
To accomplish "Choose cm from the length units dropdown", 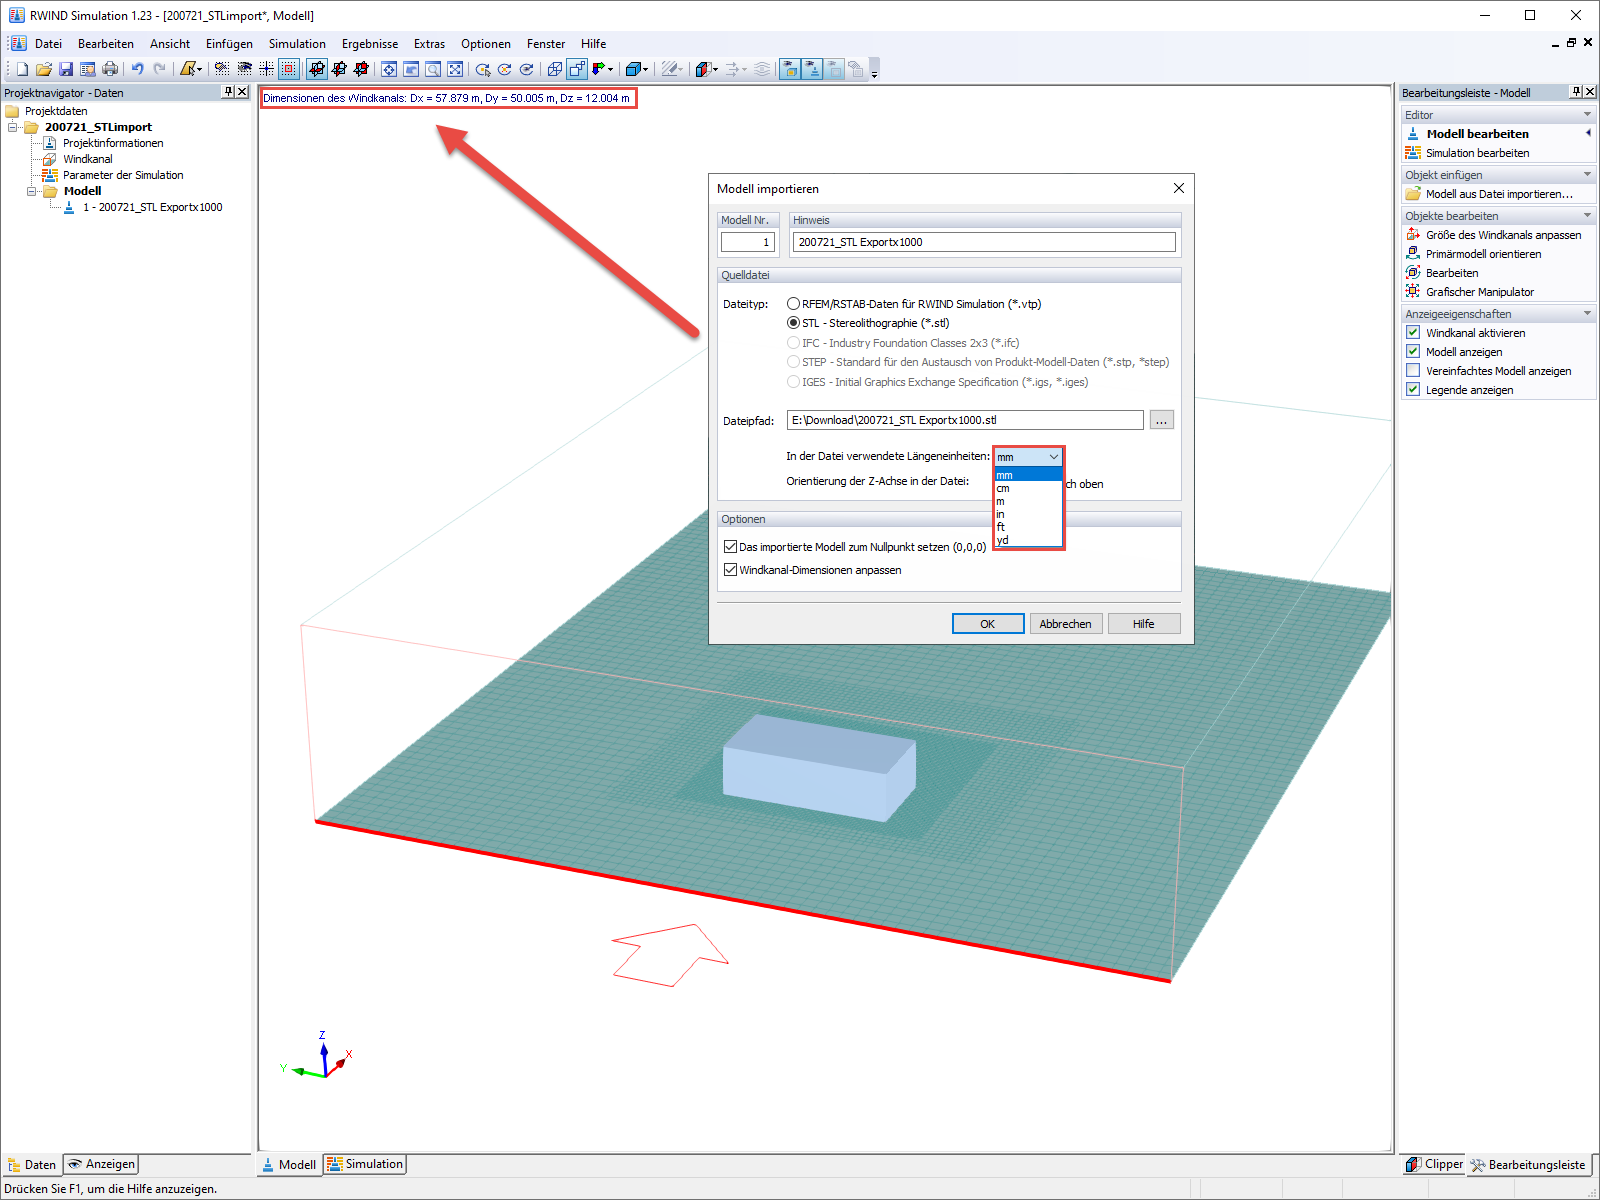I will [x=1001, y=488].
